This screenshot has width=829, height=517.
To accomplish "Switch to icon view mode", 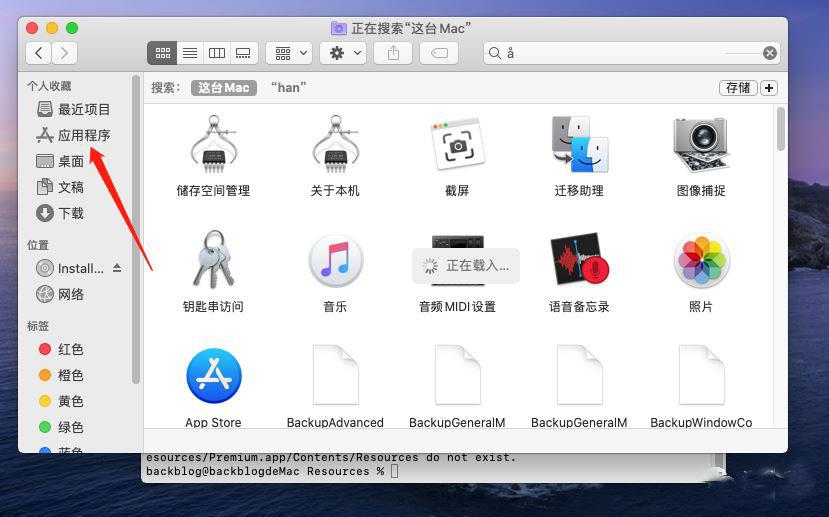I will pos(162,53).
